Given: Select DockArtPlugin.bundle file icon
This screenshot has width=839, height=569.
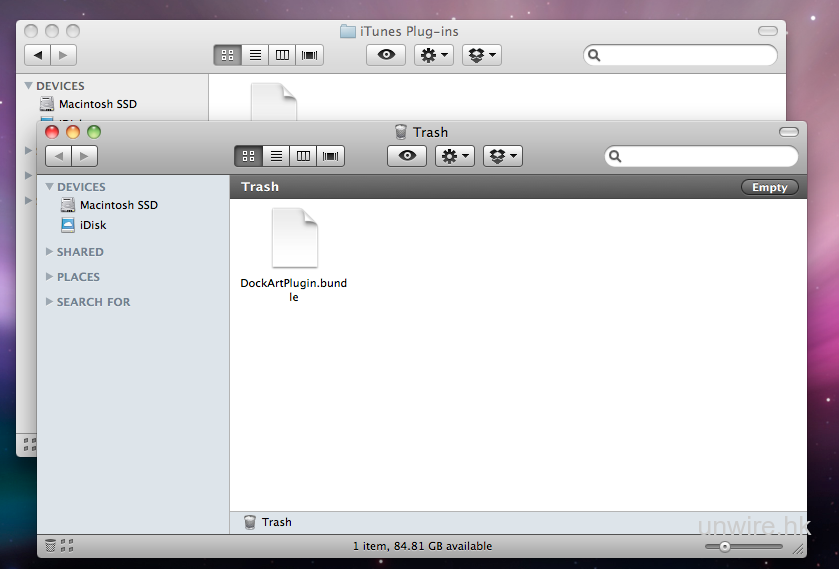Looking at the screenshot, I should (x=294, y=240).
